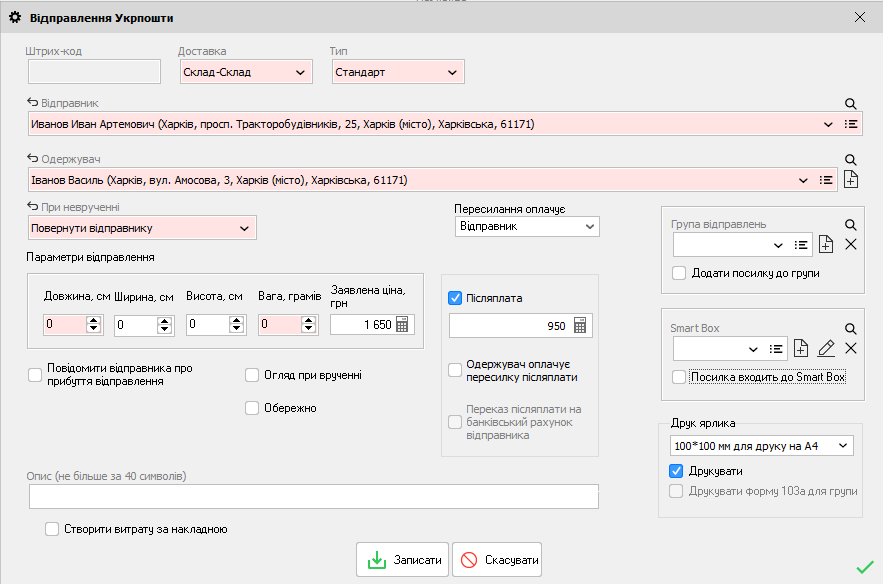
Task: Add new Smart Box with plus icon
Action: [x=800, y=348]
